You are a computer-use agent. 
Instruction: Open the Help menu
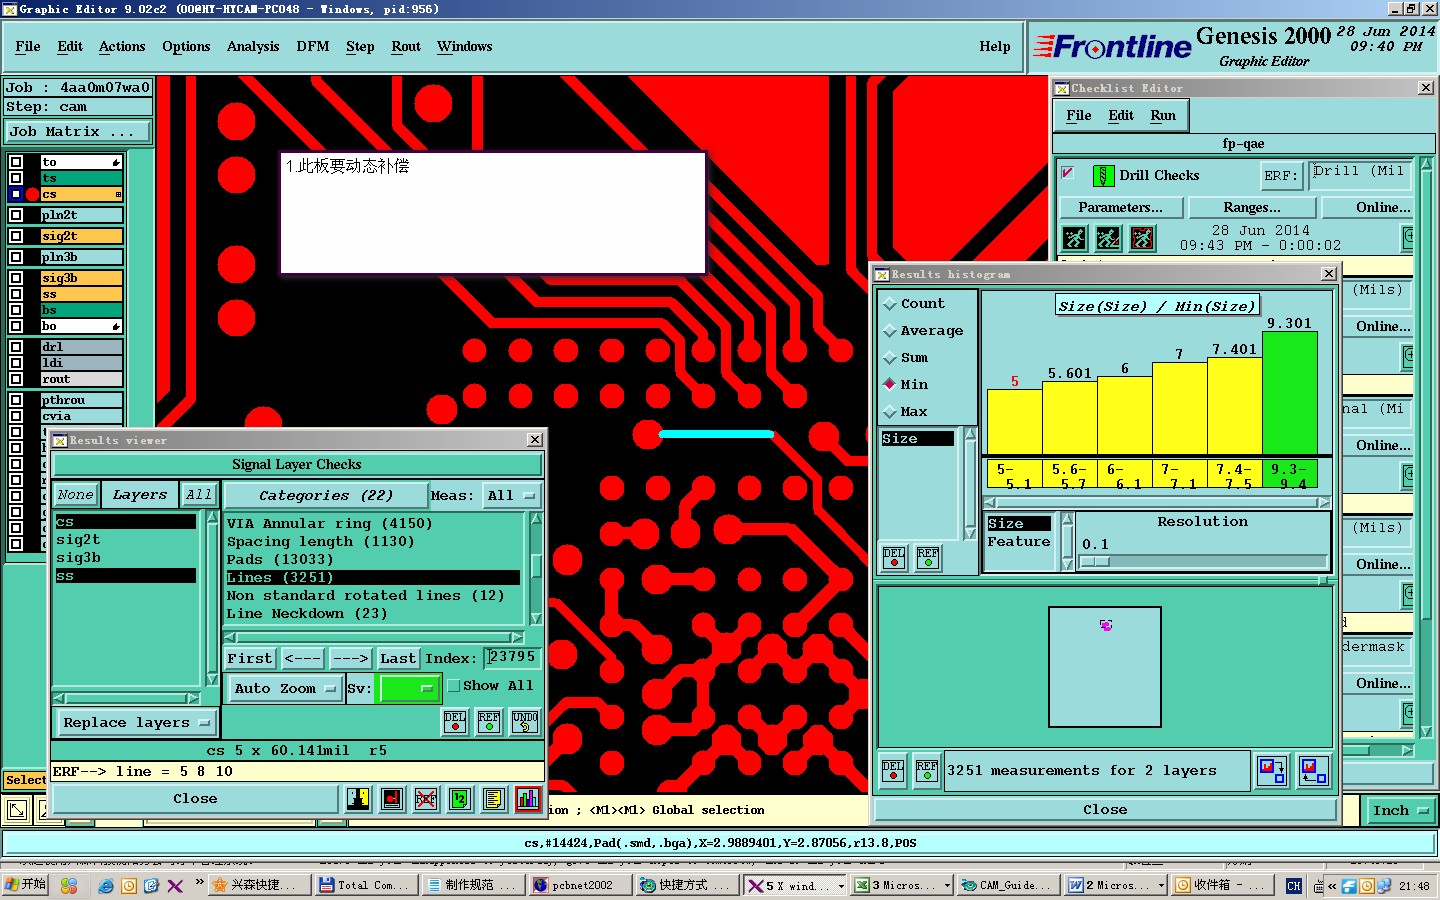tap(995, 47)
